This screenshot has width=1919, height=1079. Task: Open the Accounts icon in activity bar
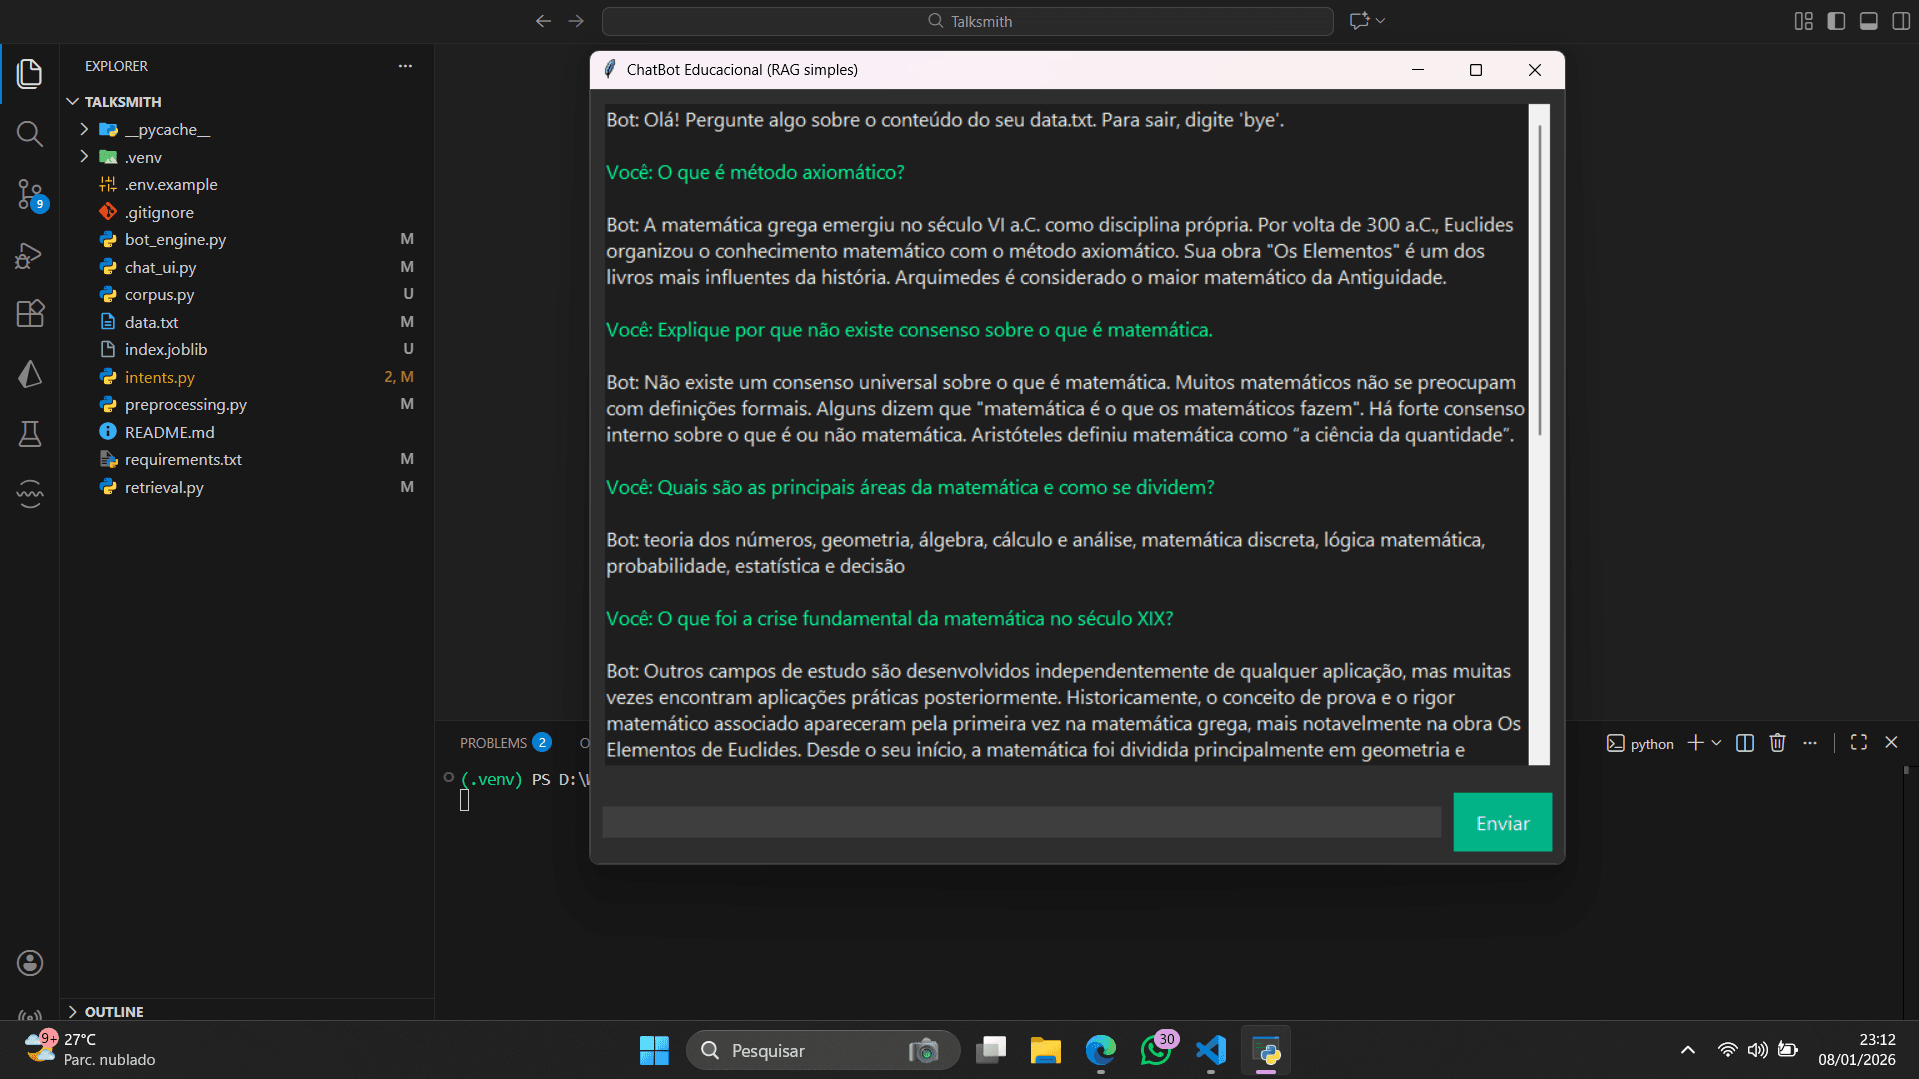point(30,963)
